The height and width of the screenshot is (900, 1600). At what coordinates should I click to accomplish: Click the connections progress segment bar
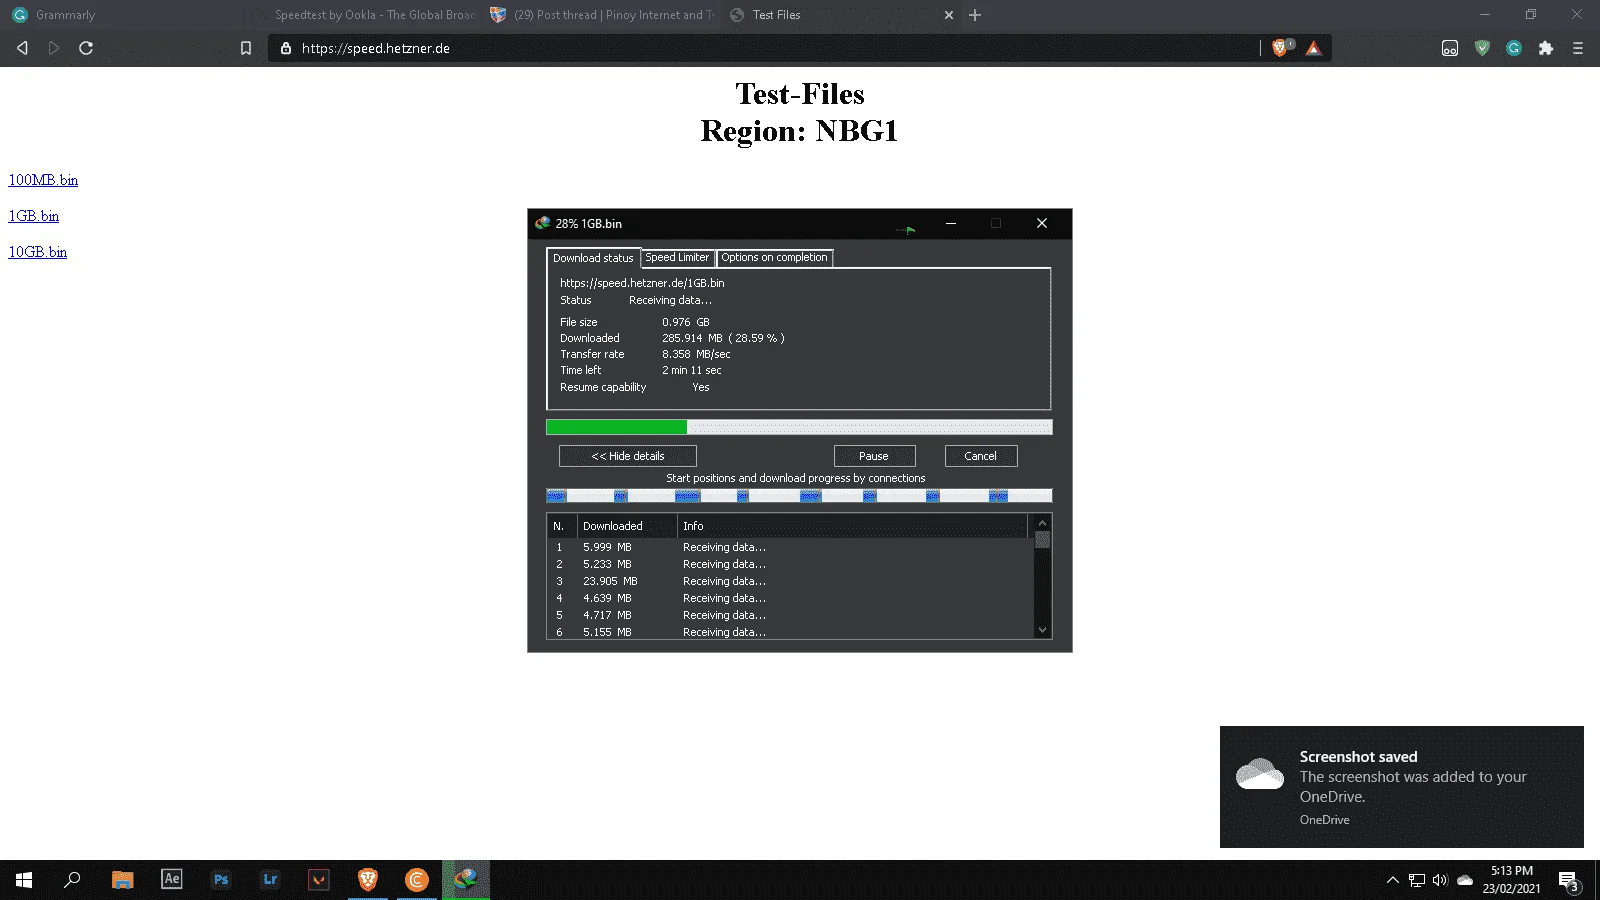pos(799,496)
